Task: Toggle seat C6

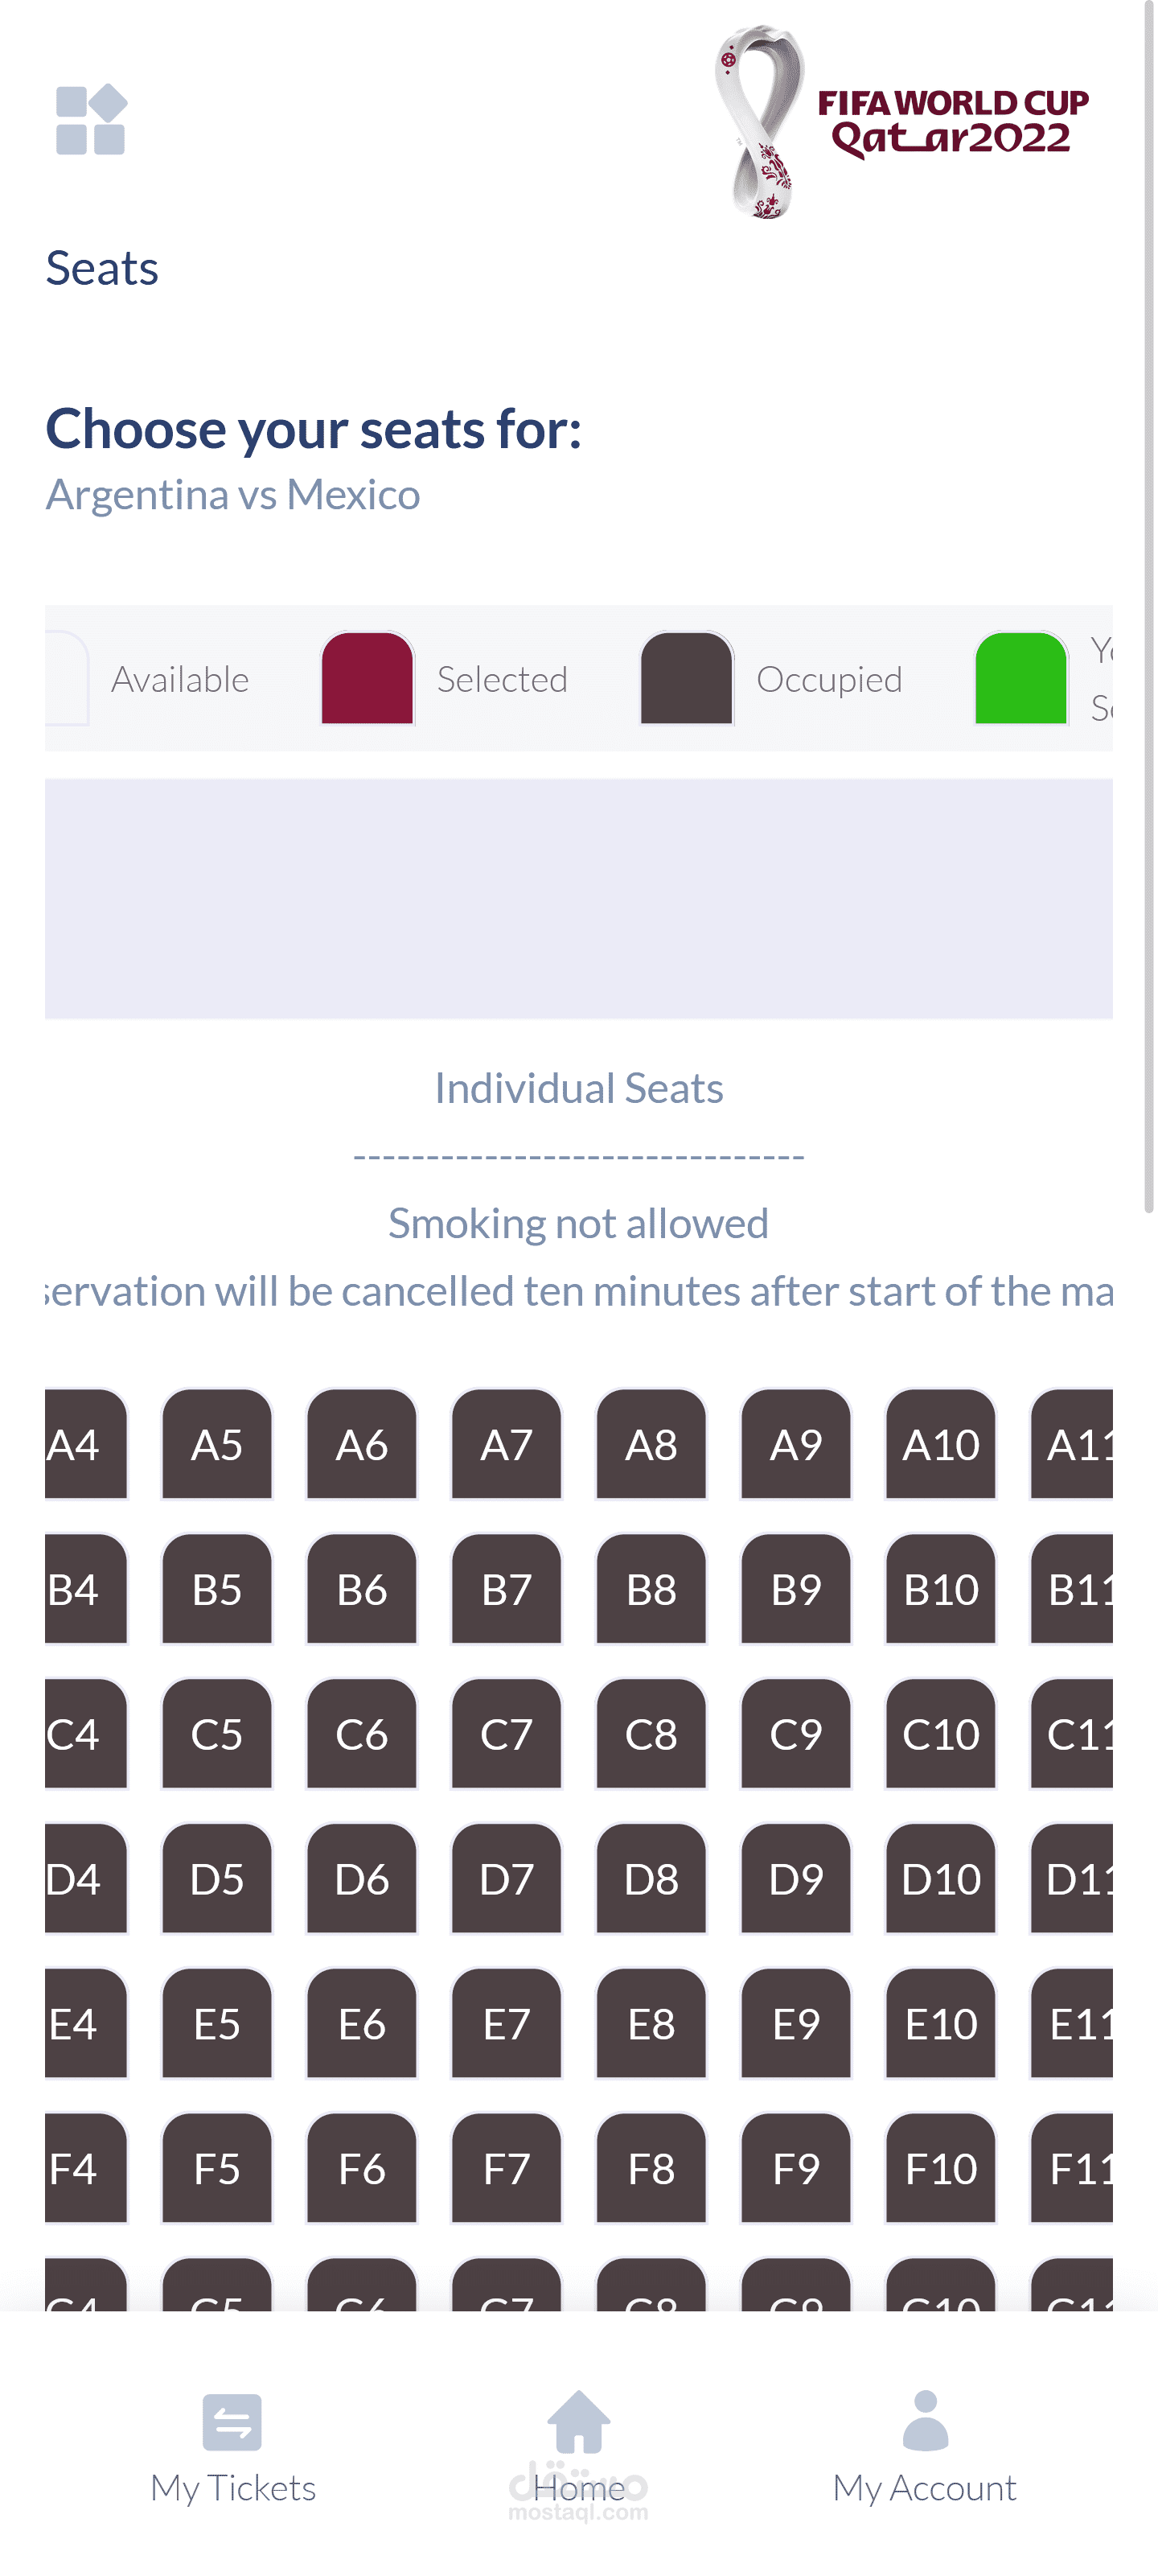Action: (361, 1734)
